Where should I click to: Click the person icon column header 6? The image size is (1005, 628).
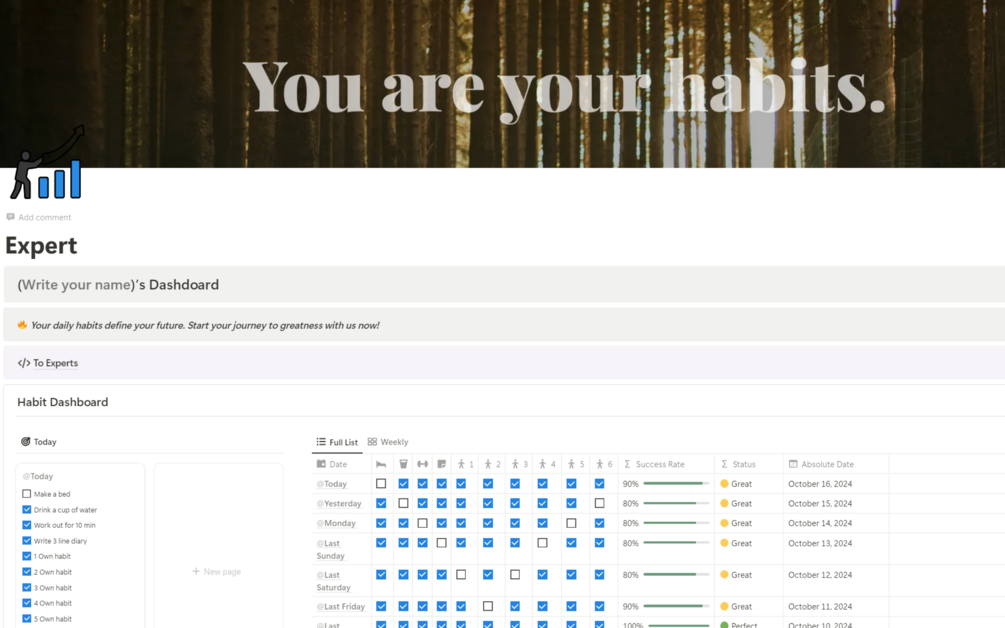coord(599,464)
